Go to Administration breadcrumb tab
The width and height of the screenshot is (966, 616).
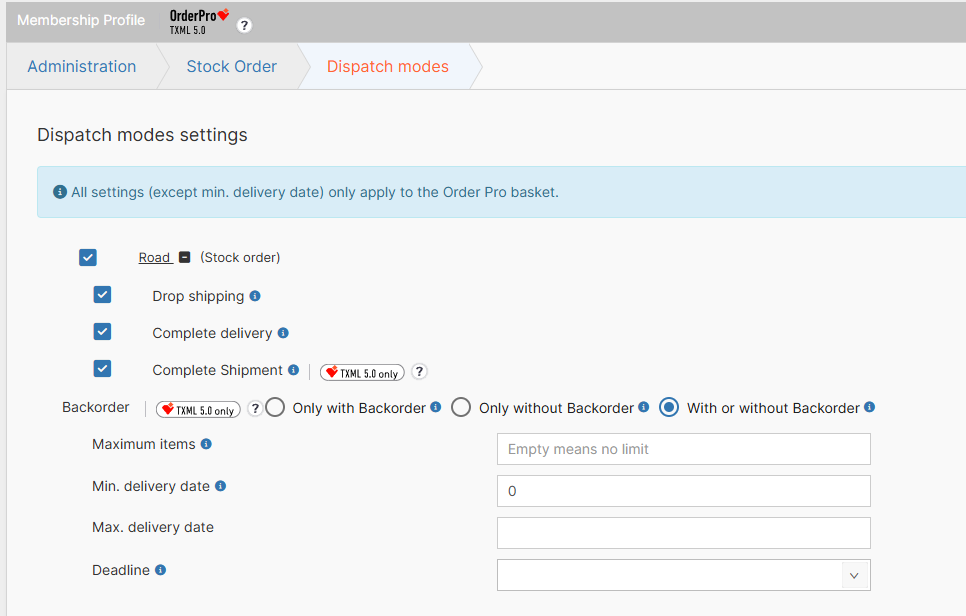[82, 67]
